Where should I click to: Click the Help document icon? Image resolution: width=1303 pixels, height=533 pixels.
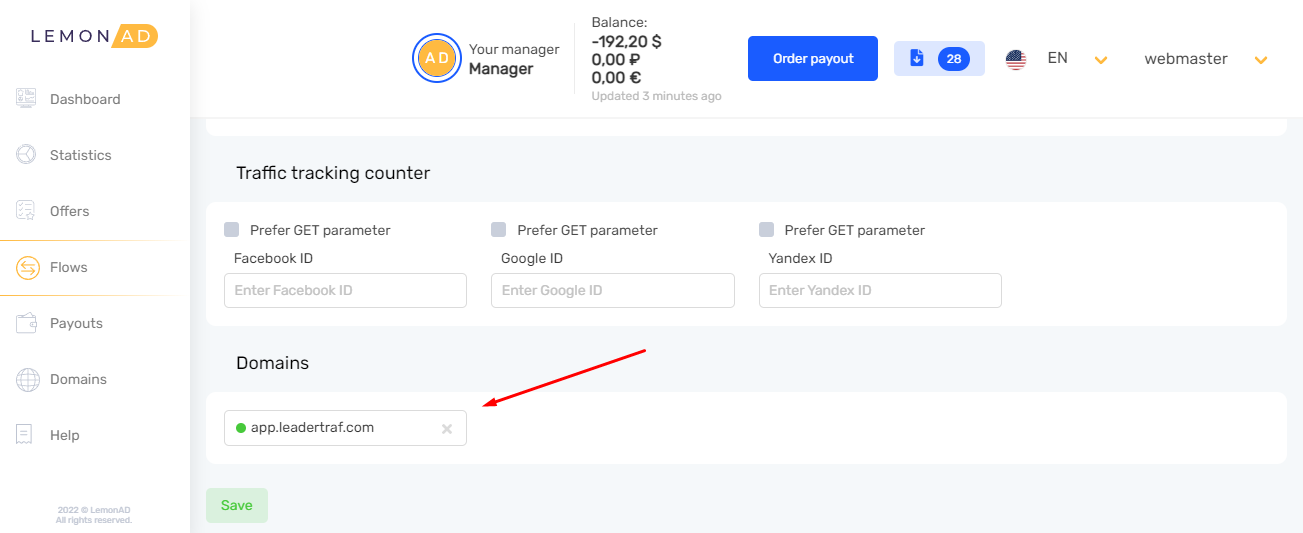(27, 435)
